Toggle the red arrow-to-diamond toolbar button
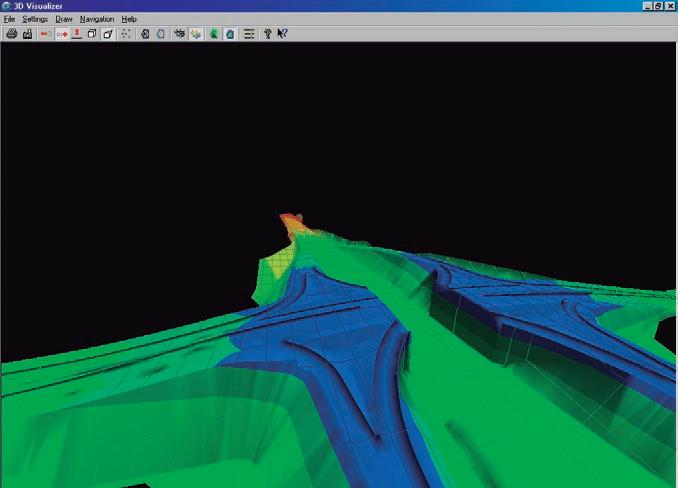The height and width of the screenshot is (488, 678). coord(62,34)
